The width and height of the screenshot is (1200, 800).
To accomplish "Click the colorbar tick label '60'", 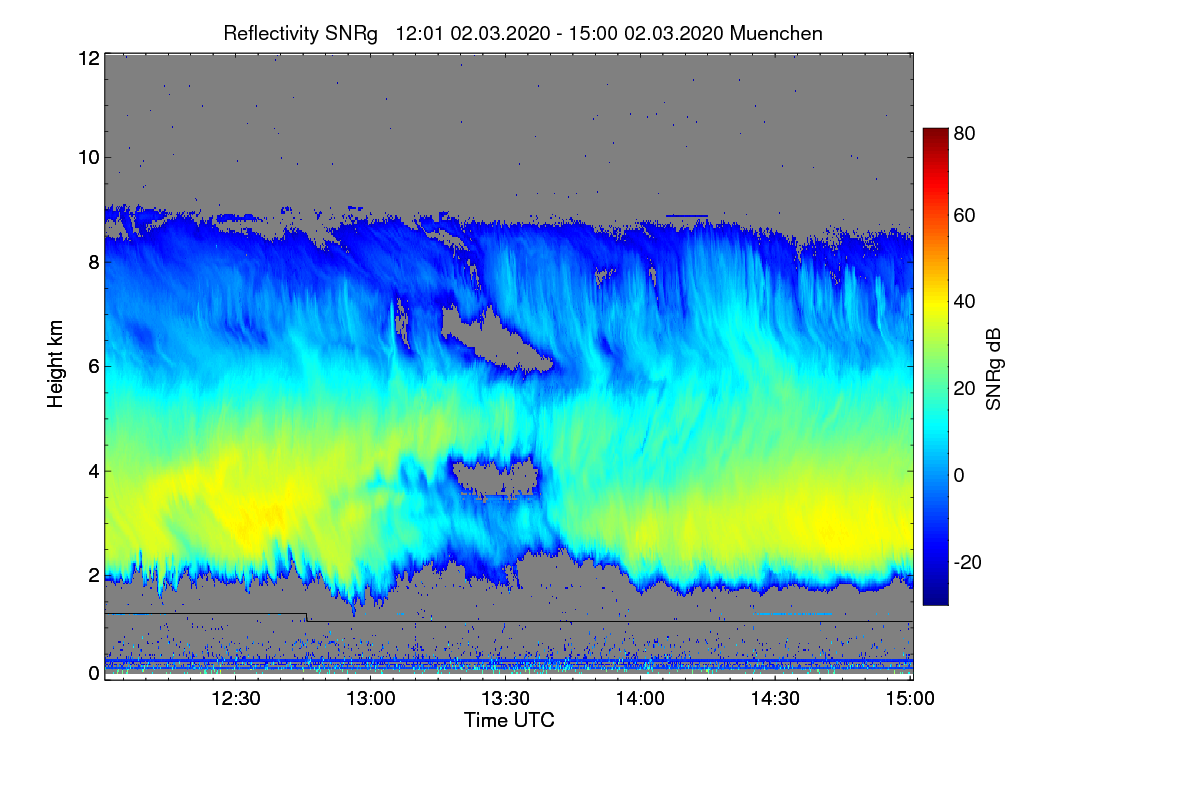I will (x=966, y=216).
